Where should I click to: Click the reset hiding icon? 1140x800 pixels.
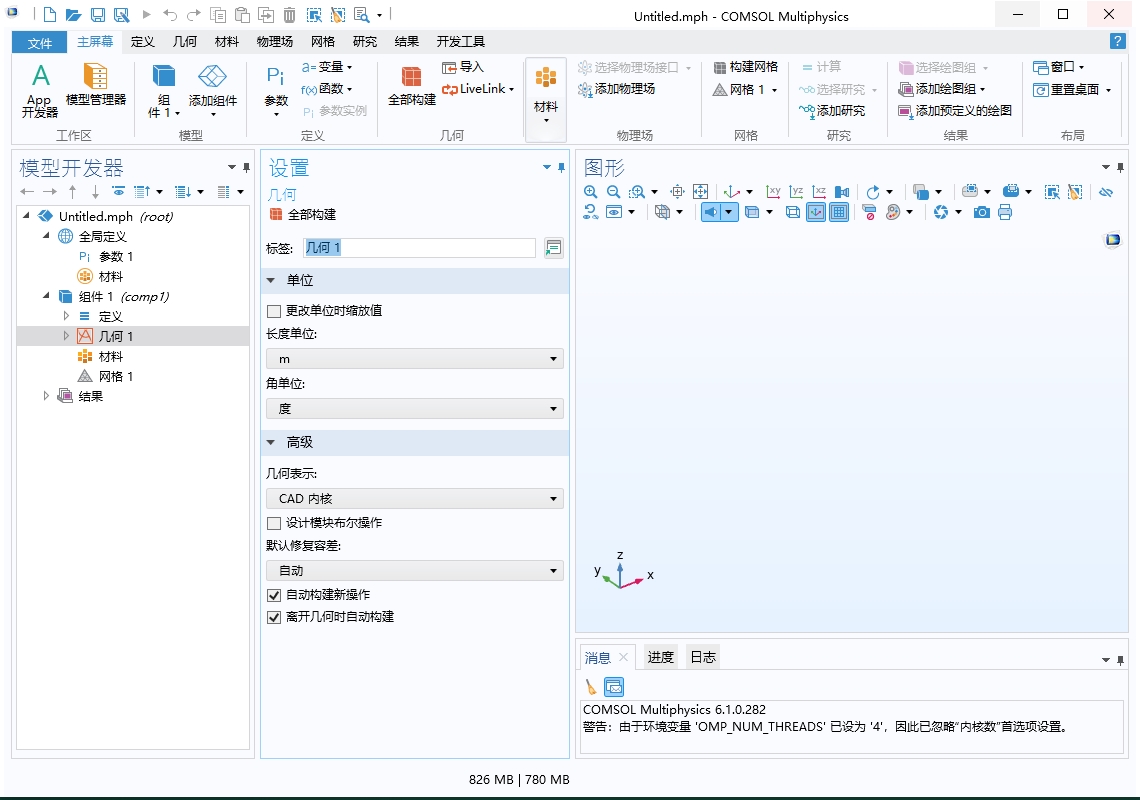tap(590, 212)
